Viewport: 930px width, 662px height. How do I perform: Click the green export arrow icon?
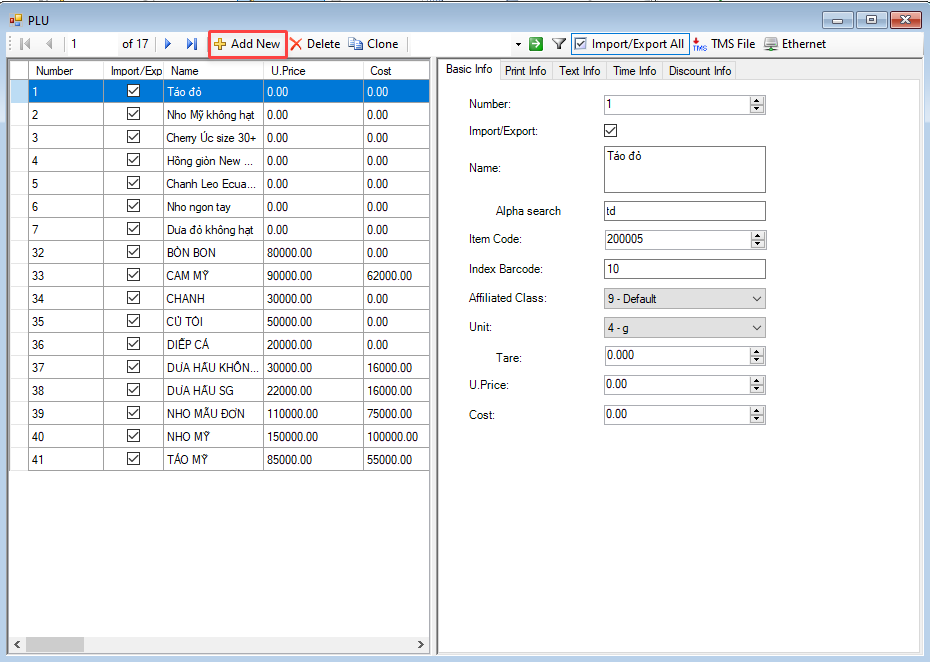tap(536, 44)
